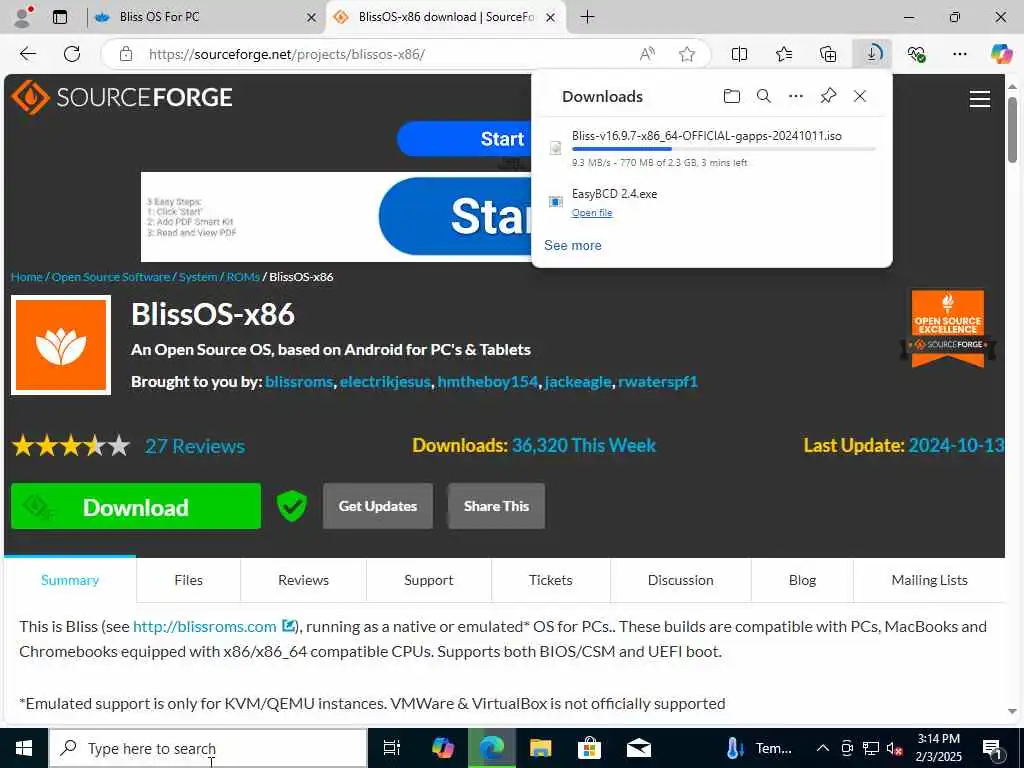Click the Bliss ISO download item
Screen dimensions: 1024x768
(x=712, y=148)
